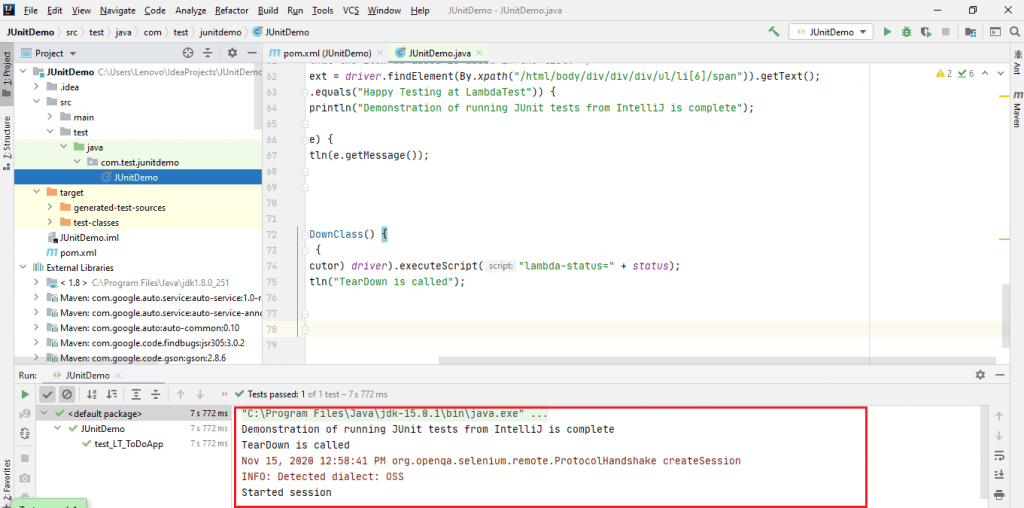Collapse the target folder
1024x508 pixels.
[37, 193]
